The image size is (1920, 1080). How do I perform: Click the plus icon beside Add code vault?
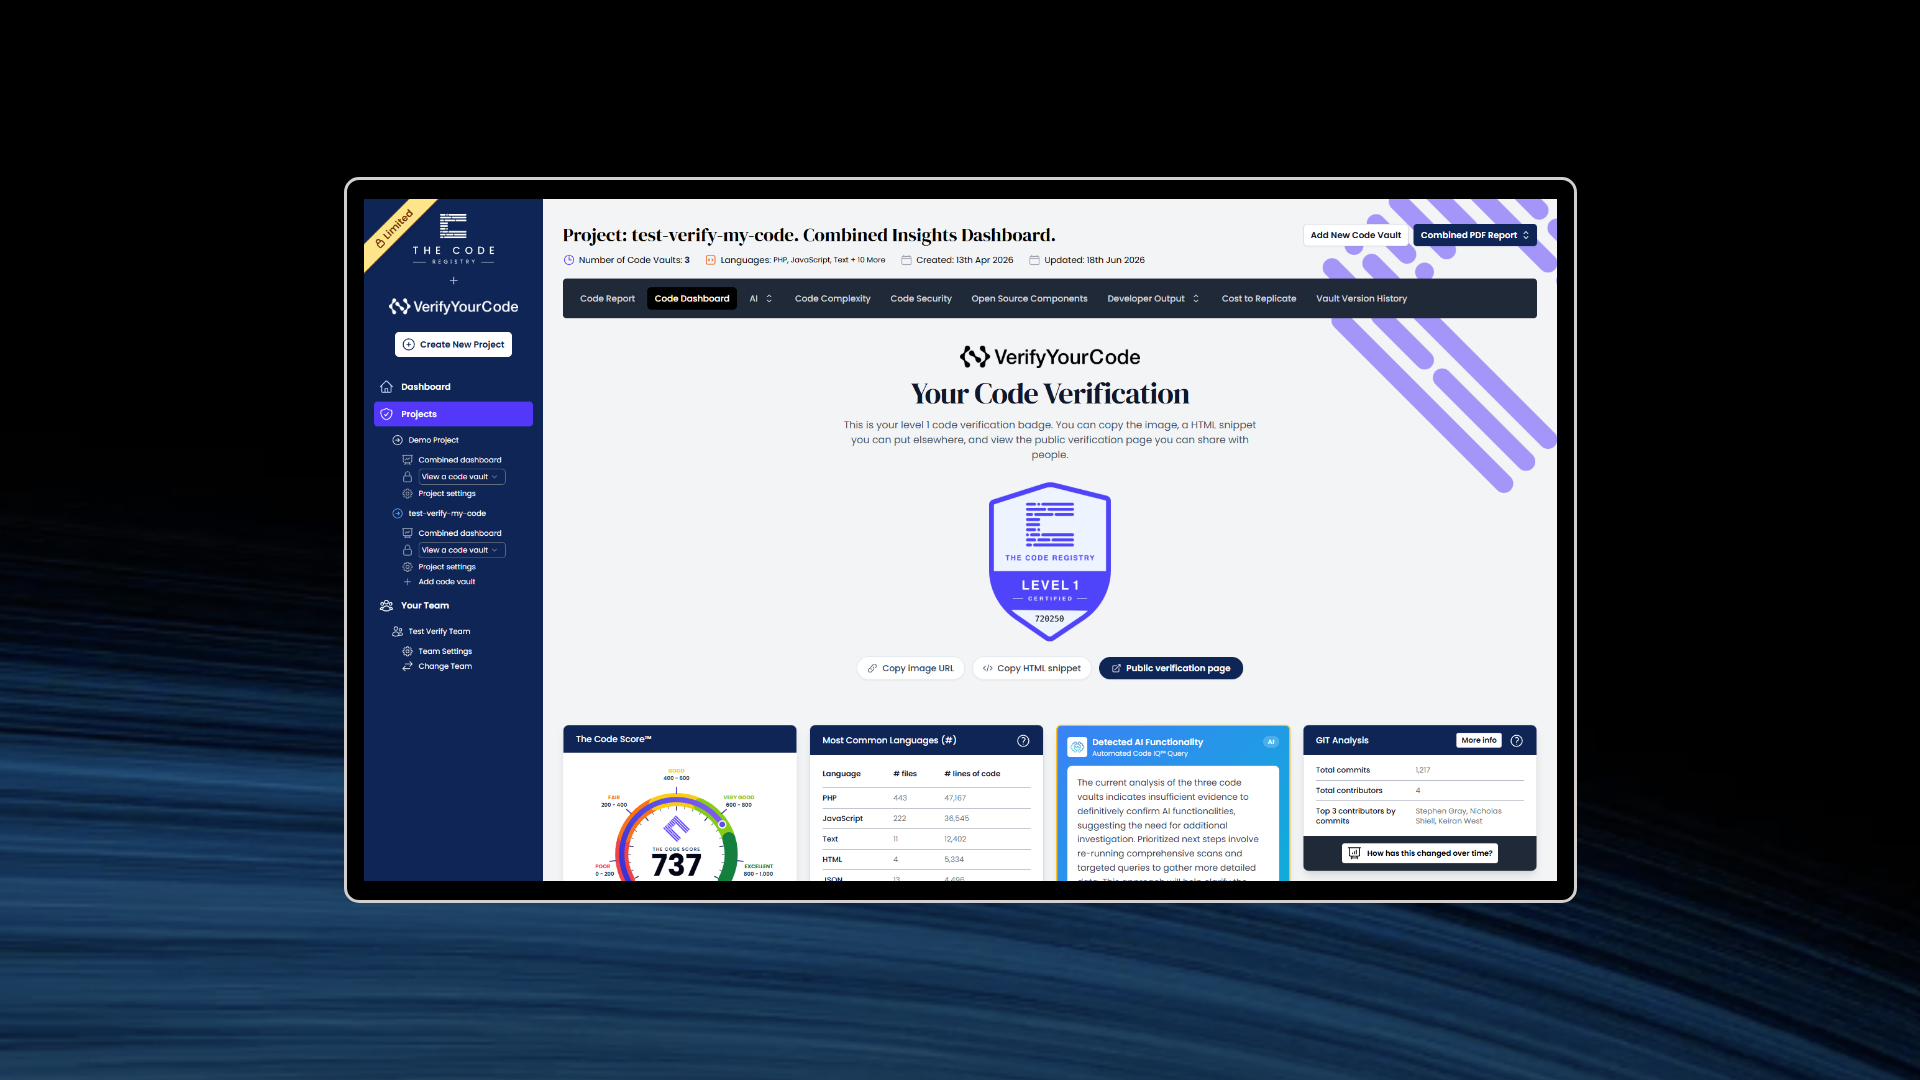[x=407, y=582]
